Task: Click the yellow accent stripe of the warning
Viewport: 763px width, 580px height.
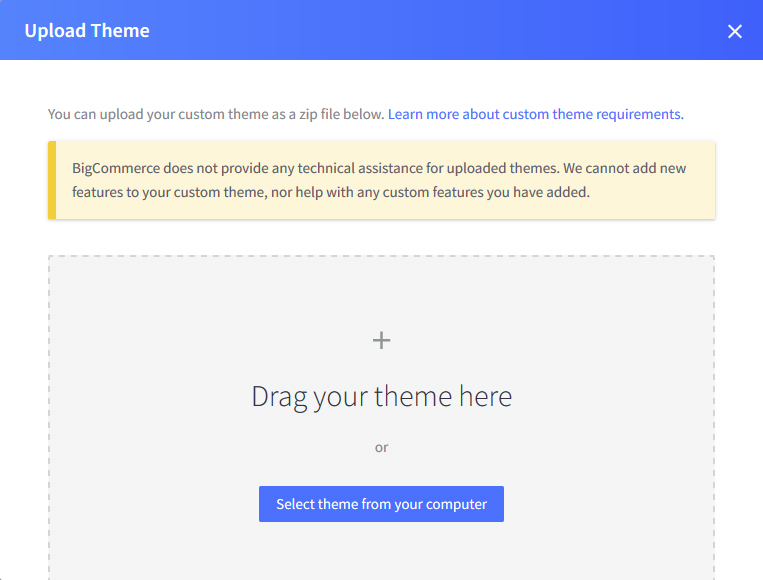Action: click(x=51, y=180)
